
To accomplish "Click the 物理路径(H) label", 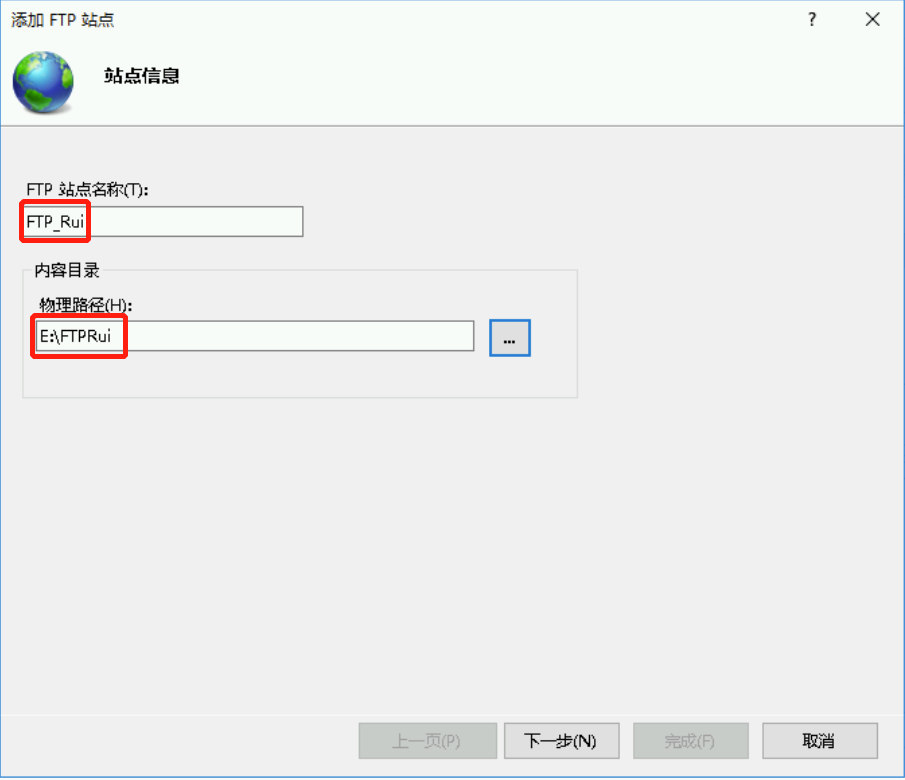I will [x=86, y=304].
